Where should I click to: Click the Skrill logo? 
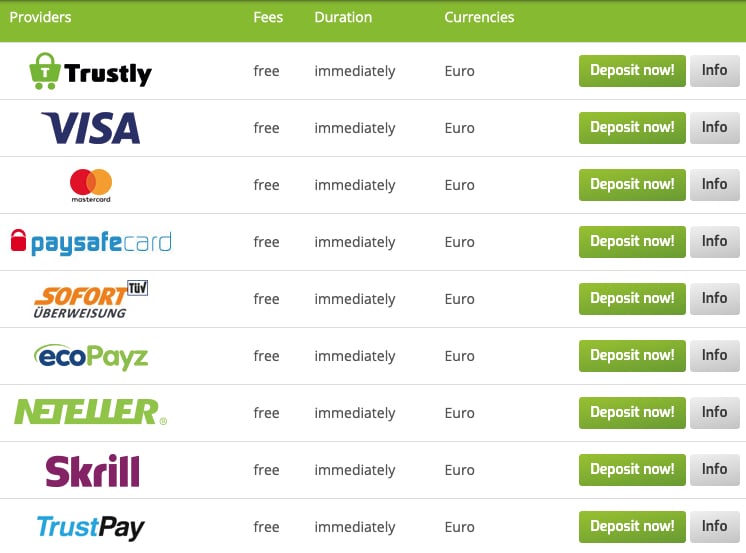coord(92,471)
